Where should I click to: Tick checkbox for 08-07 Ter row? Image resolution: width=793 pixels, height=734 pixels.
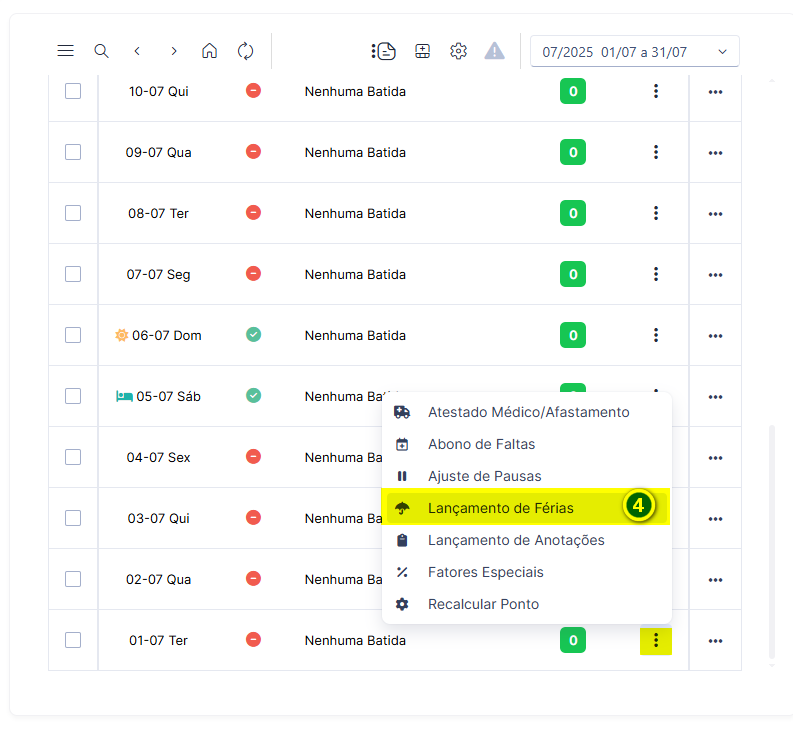73,213
